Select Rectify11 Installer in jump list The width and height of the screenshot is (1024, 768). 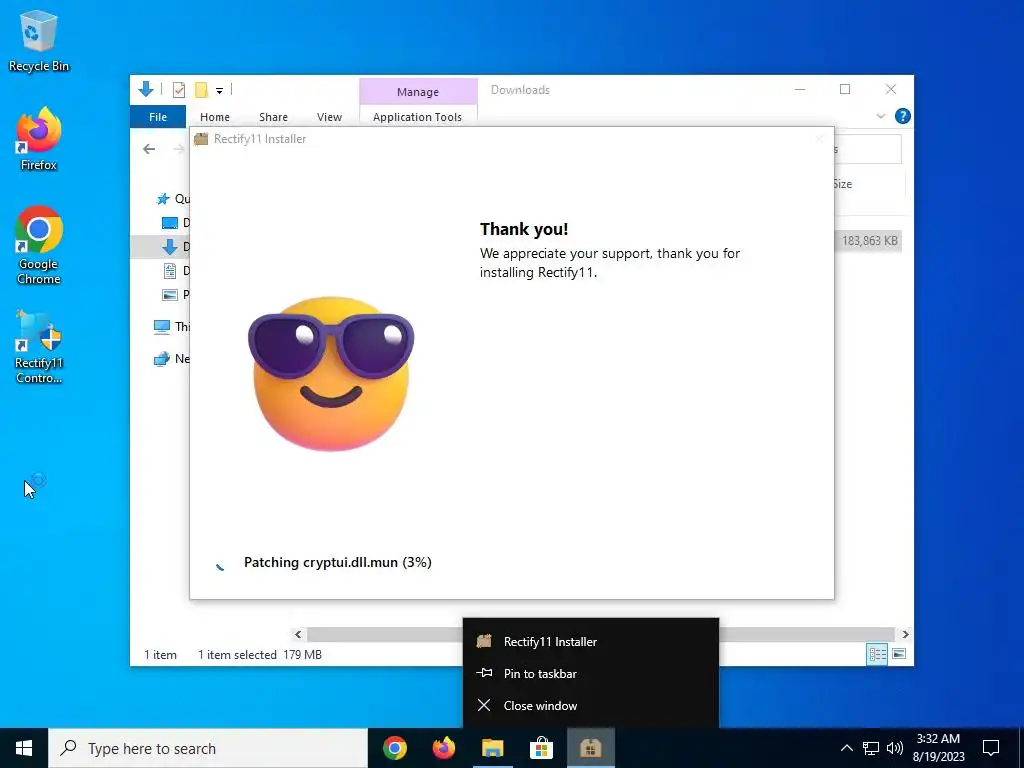coord(591,641)
